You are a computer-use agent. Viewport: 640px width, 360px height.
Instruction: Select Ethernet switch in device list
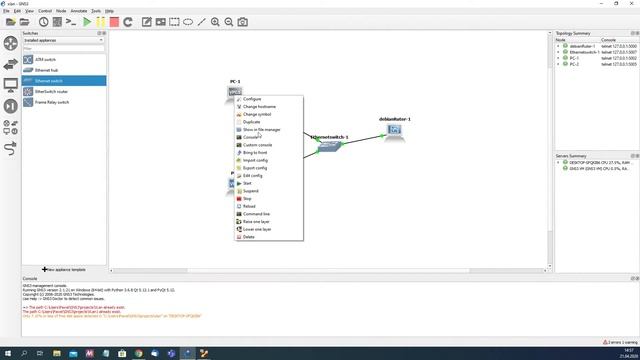click(x=64, y=81)
